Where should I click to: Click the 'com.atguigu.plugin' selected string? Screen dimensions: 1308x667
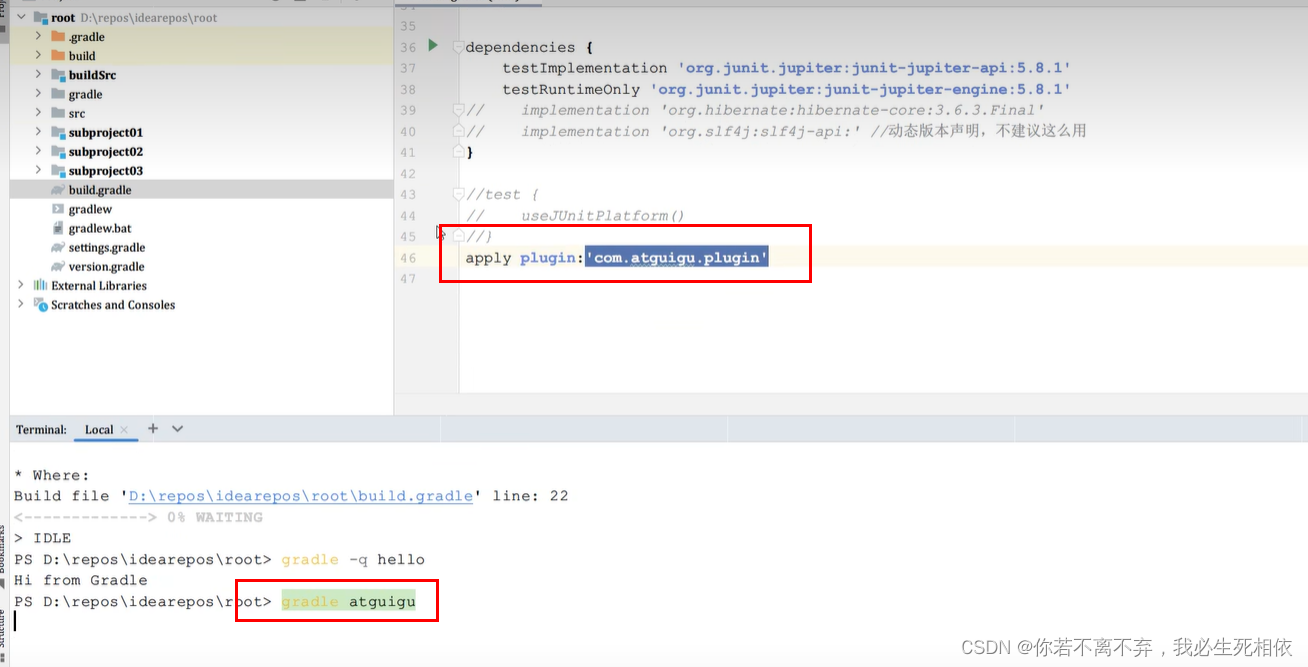(677, 258)
